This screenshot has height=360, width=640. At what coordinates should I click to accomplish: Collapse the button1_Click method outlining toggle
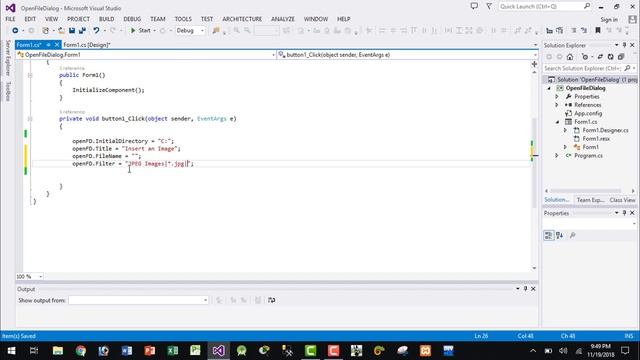click(30, 119)
